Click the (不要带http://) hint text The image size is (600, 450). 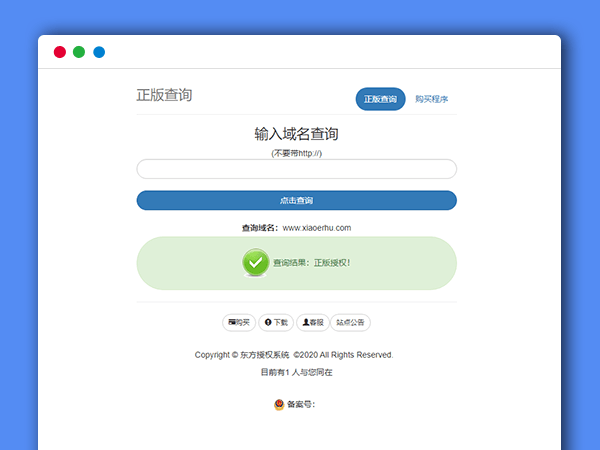click(296, 153)
